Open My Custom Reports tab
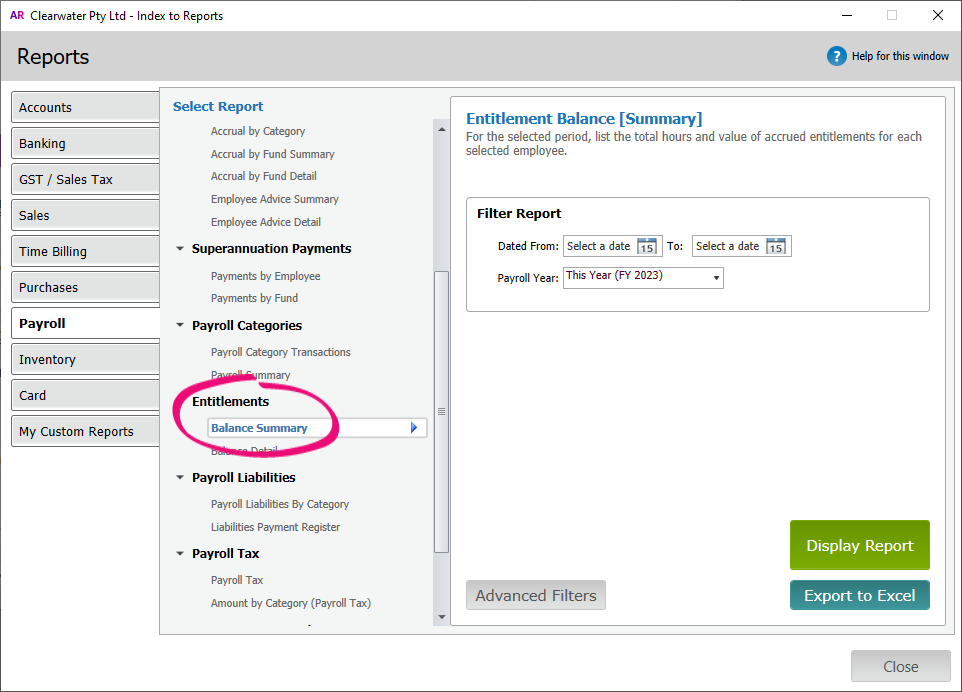The image size is (962, 692). click(x=85, y=431)
